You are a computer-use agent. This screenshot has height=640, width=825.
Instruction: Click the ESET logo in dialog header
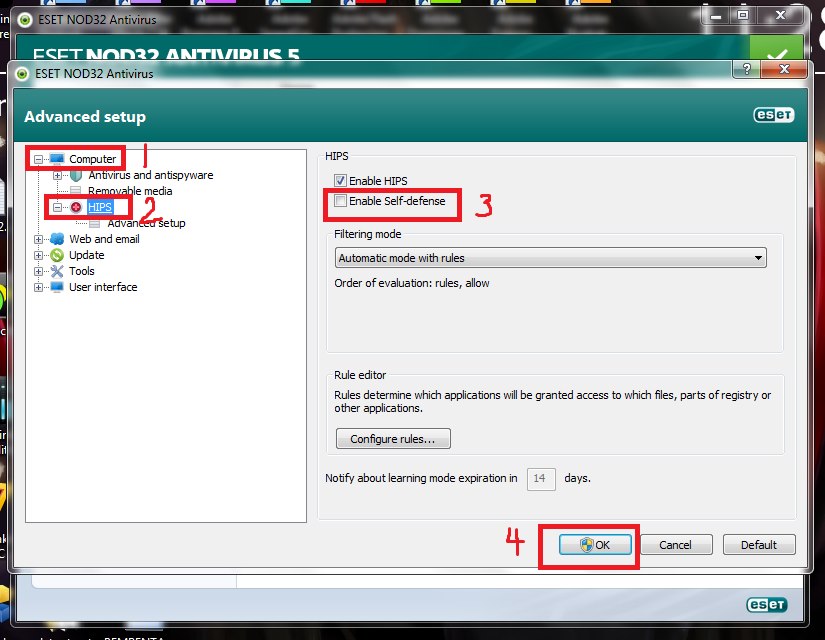pyautogui.click(x=773, y=115)
